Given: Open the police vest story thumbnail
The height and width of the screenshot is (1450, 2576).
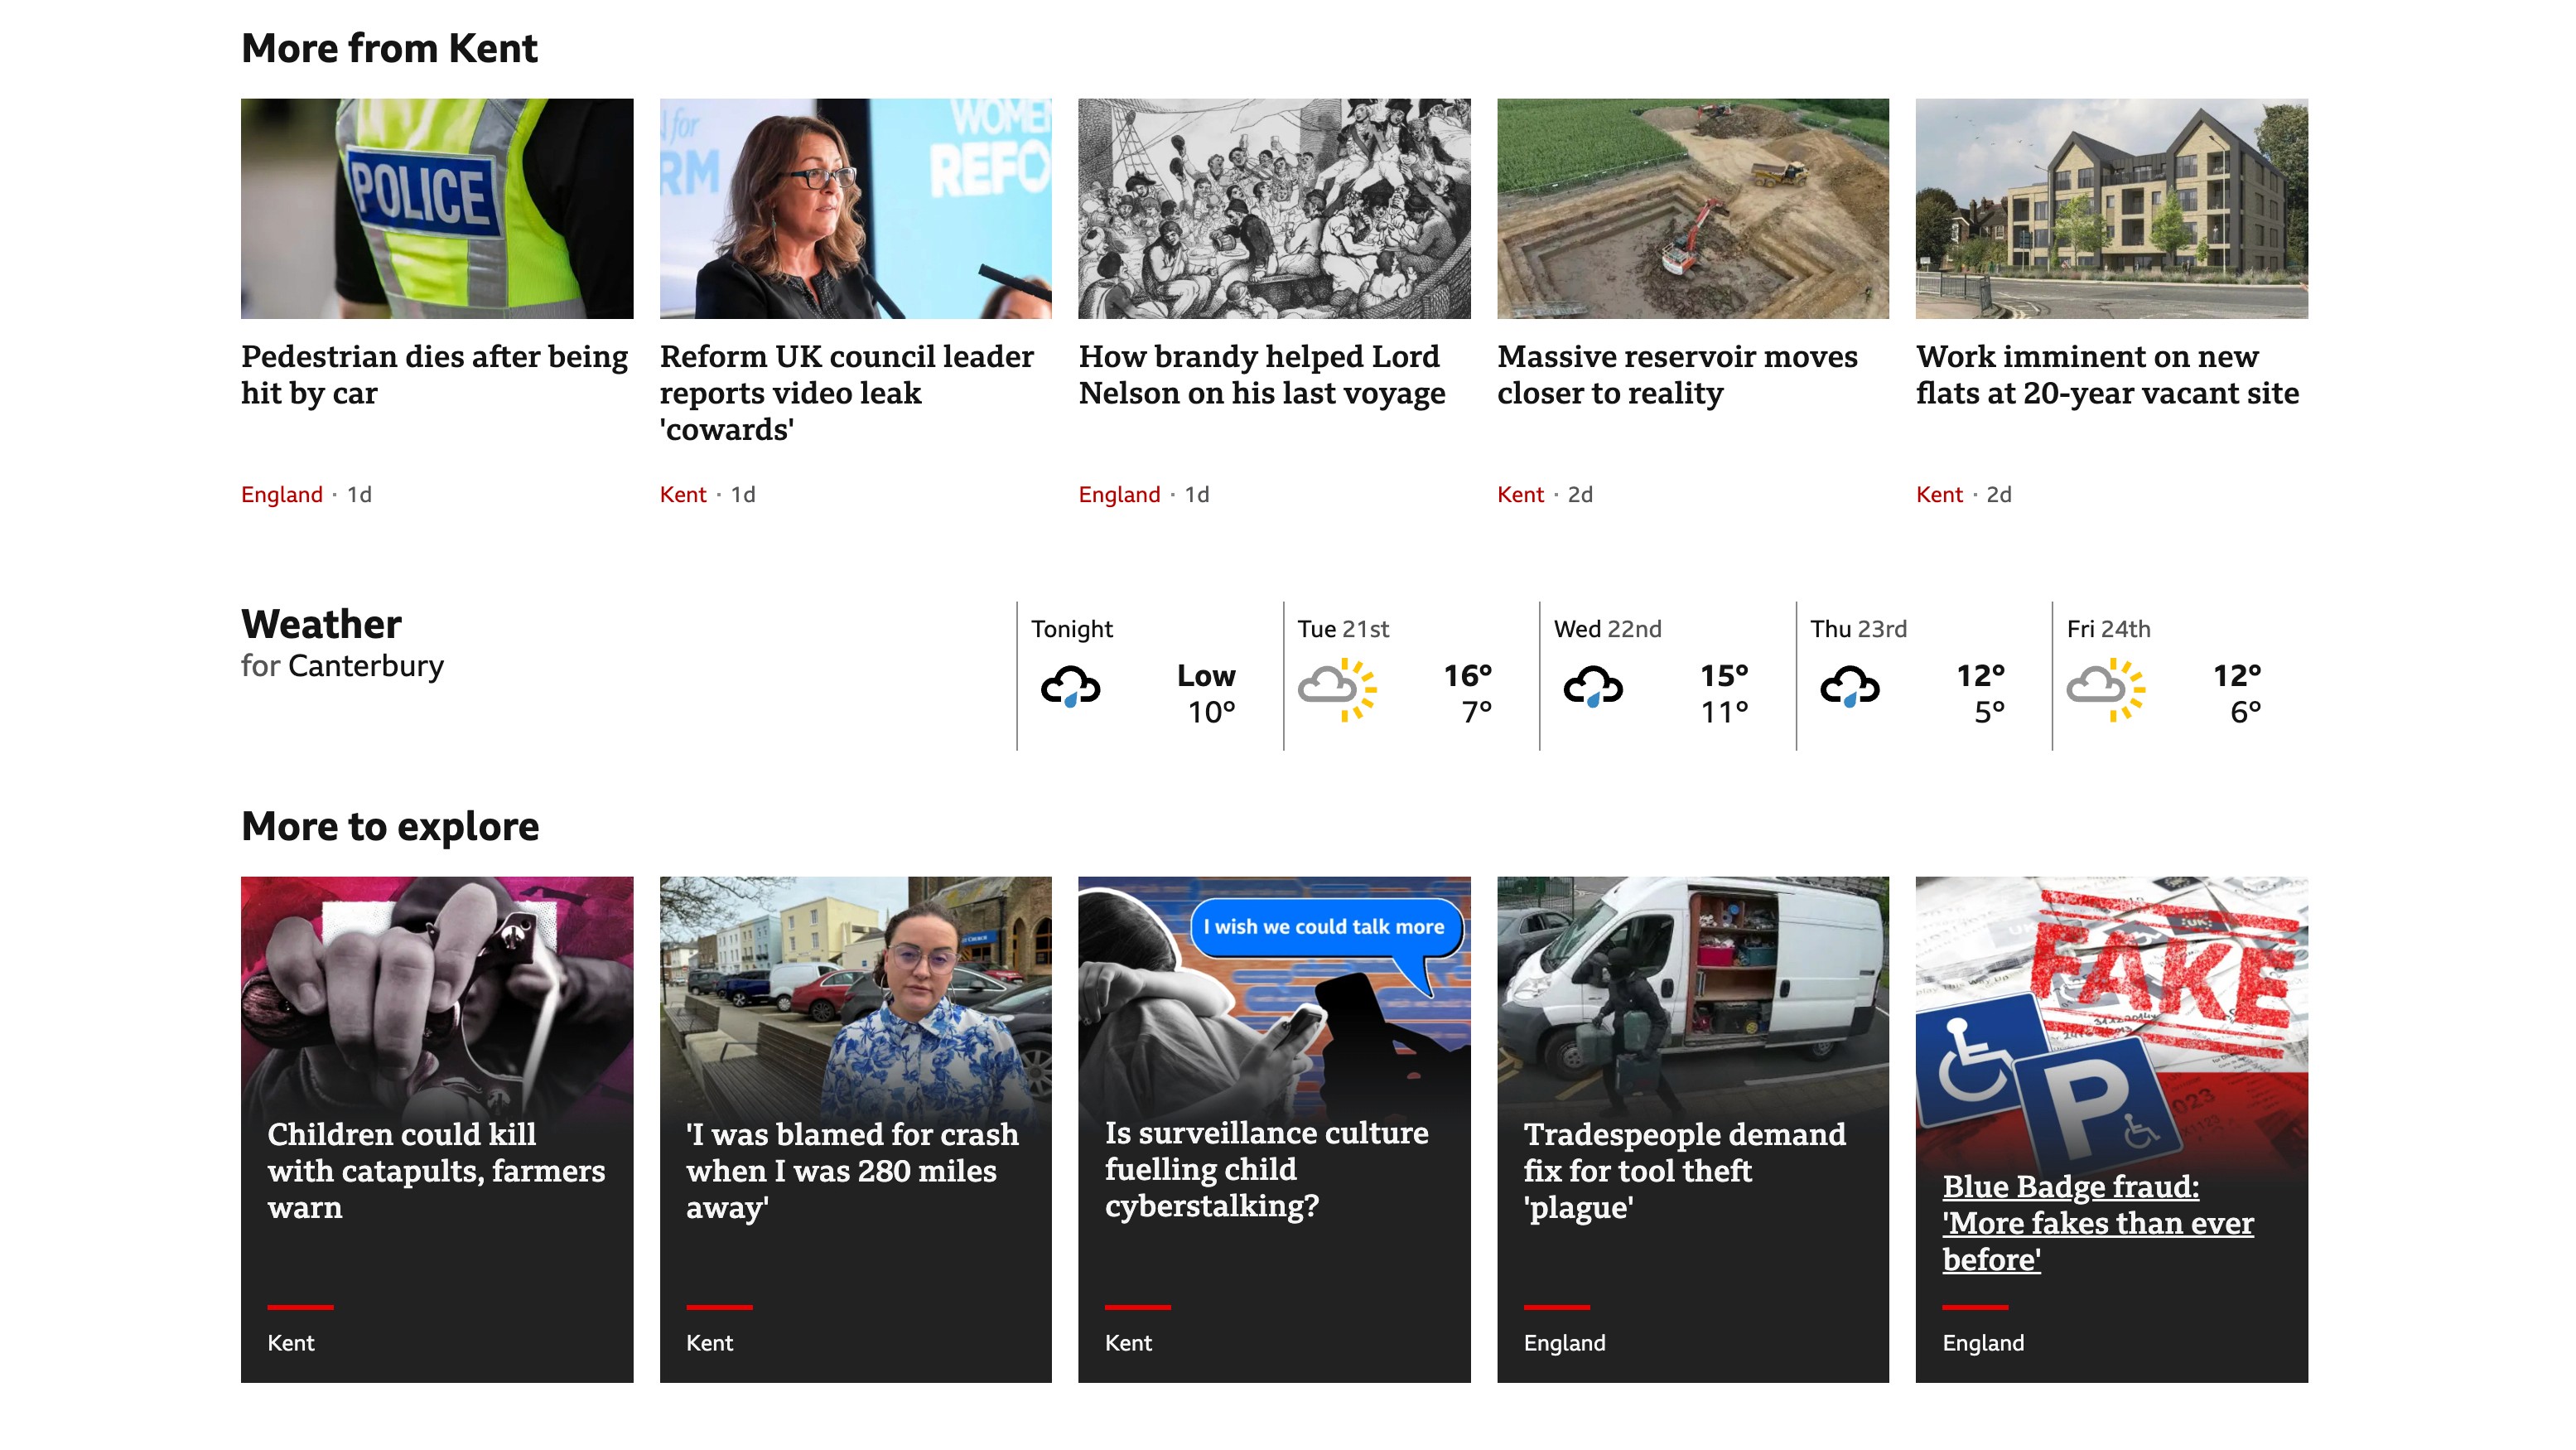Looking at the screenshot, I should pos(437,208).
